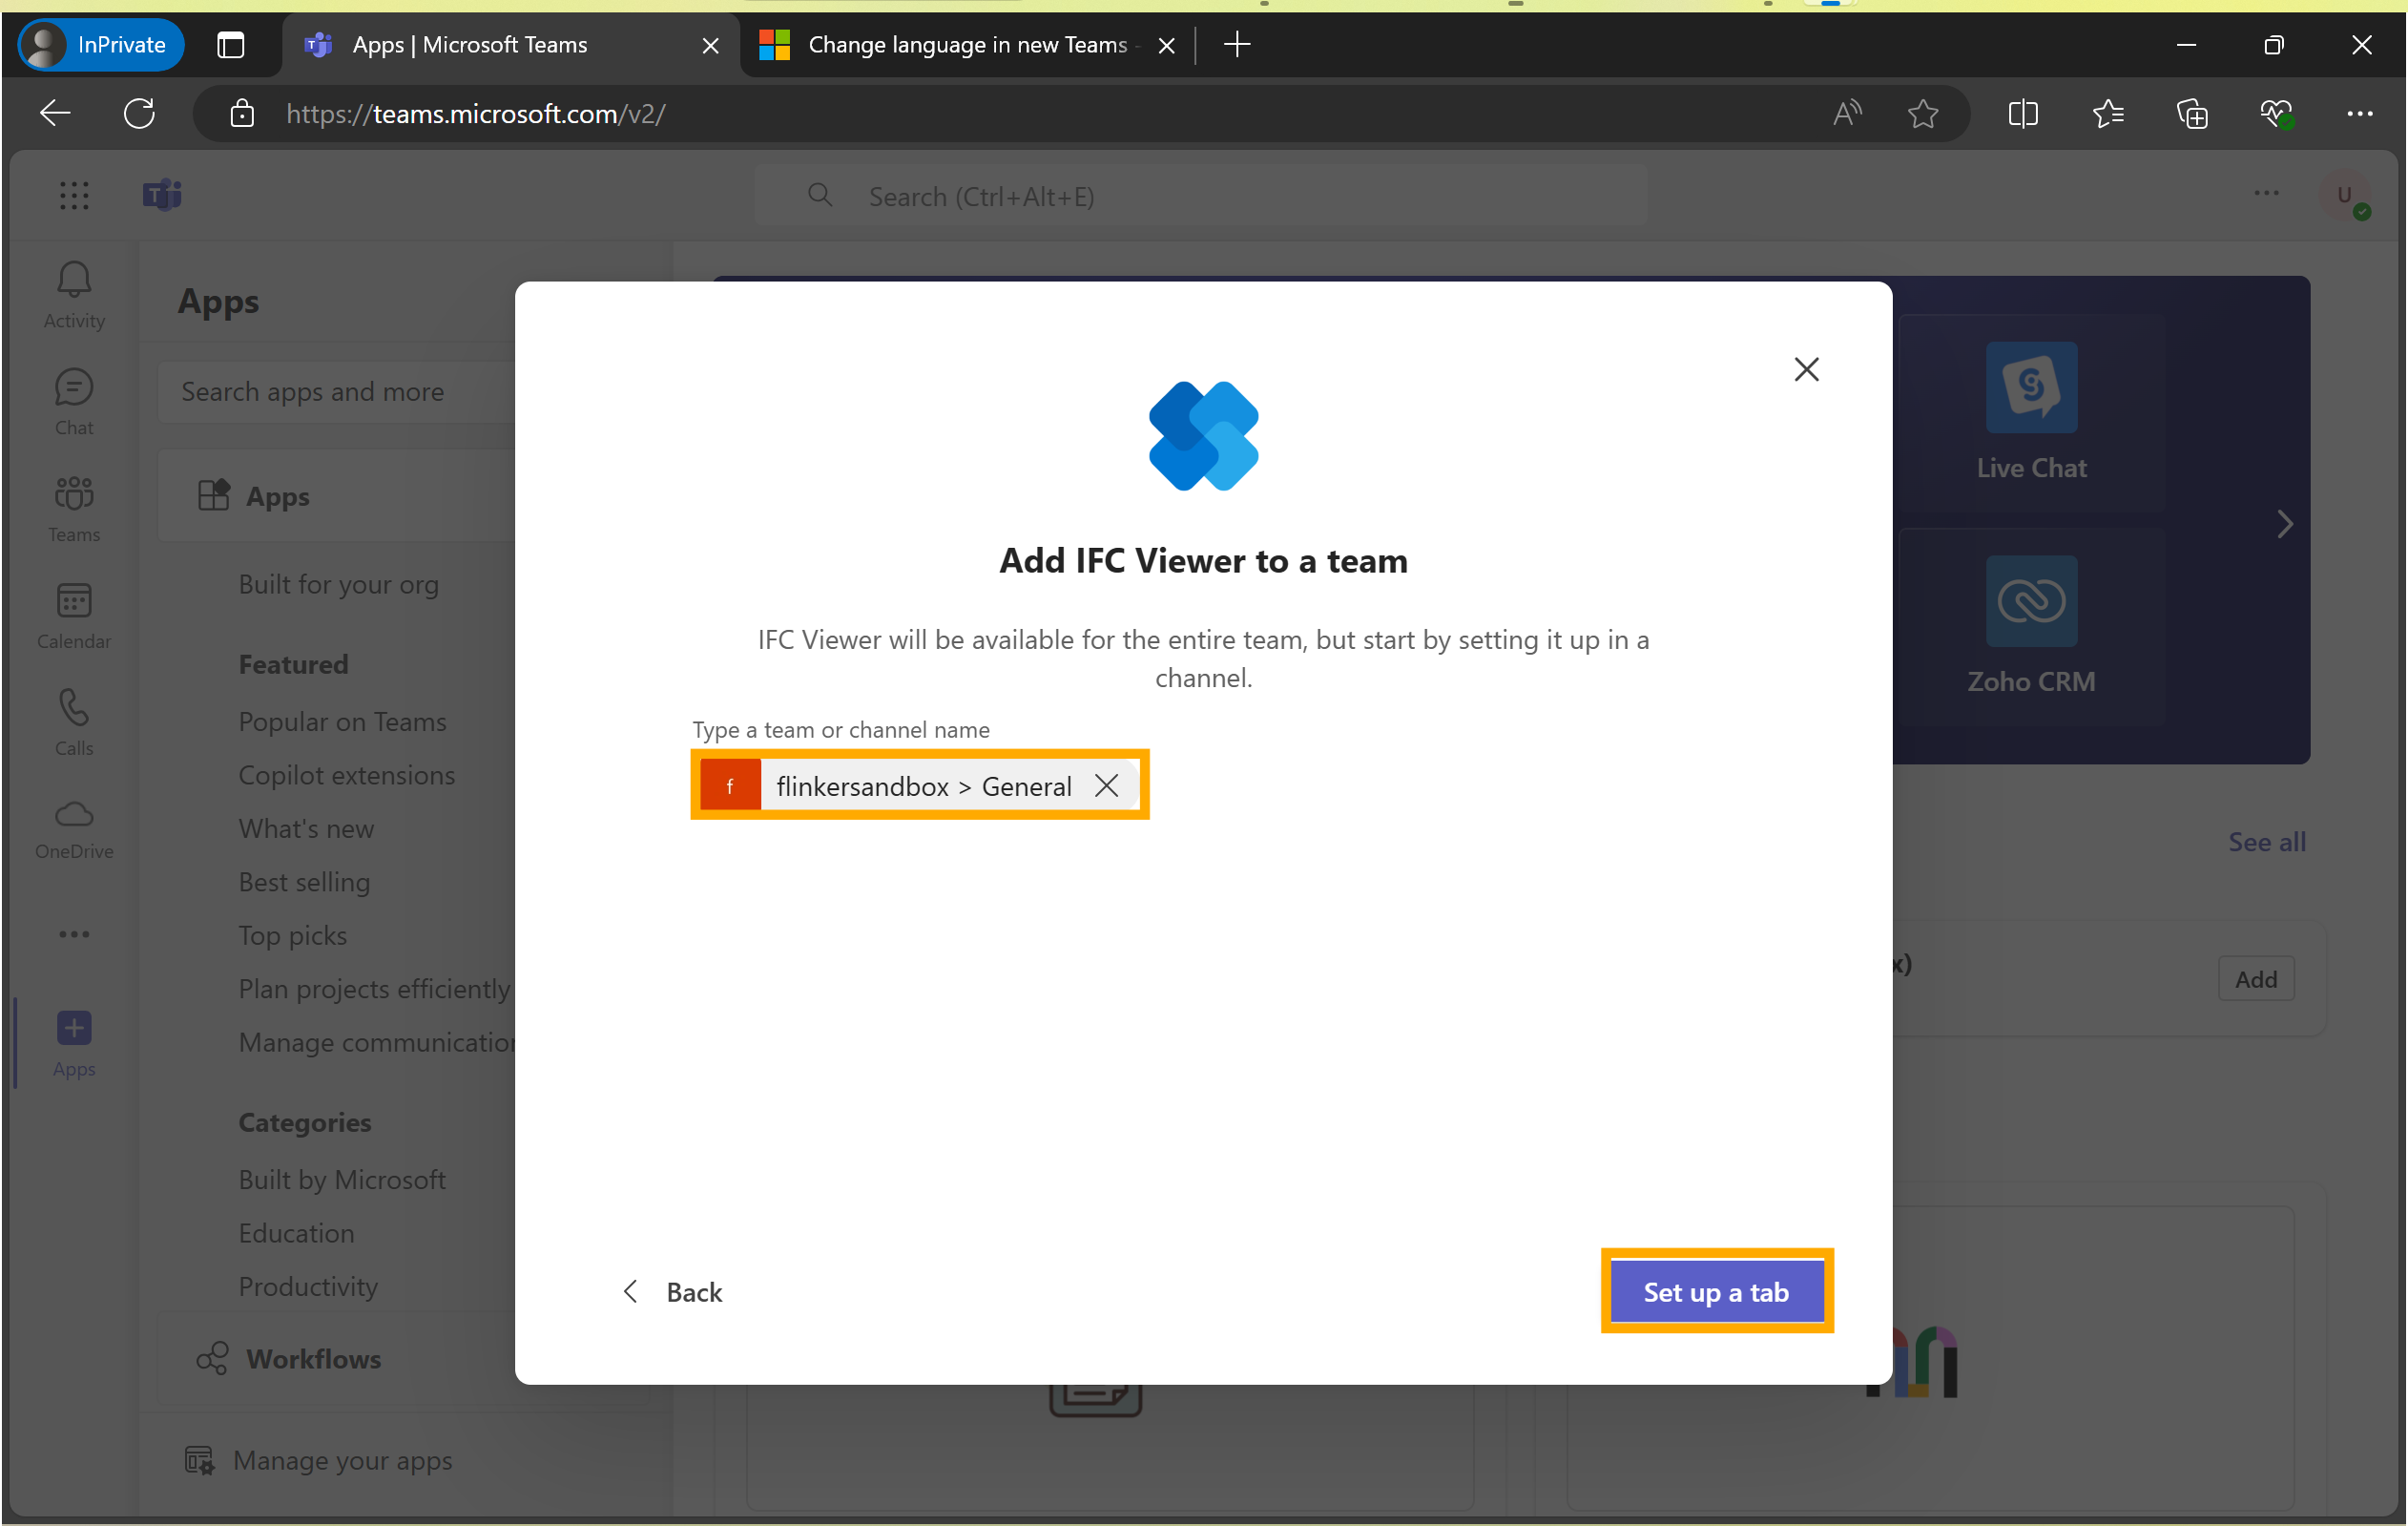Add this page to favorites star
Viewport: 2408px width, 1526px height.
tap(1922, 113)
